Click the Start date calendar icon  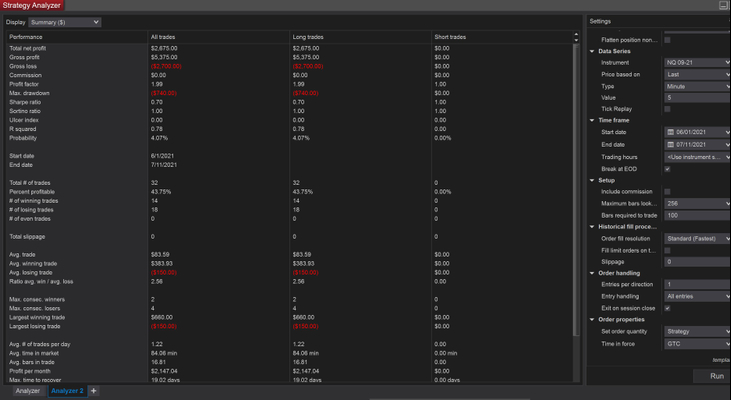click(671, 132)
